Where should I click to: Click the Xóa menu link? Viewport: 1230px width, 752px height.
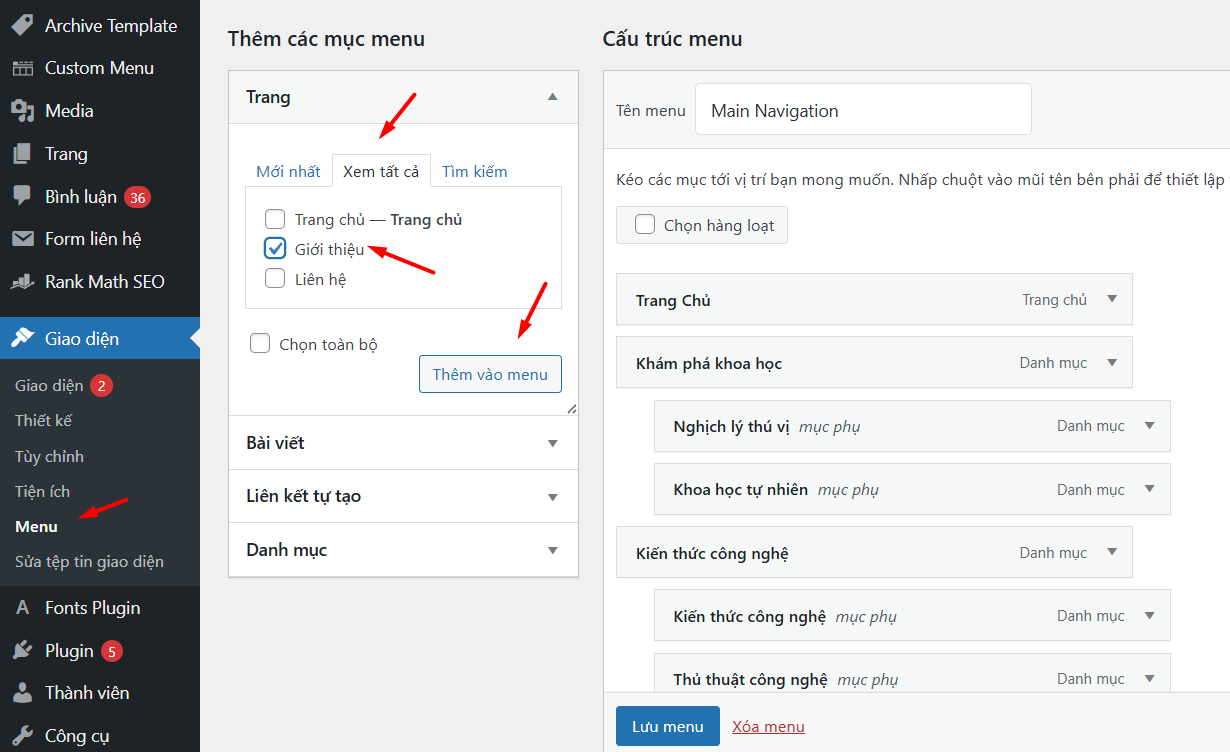point(768,727)
